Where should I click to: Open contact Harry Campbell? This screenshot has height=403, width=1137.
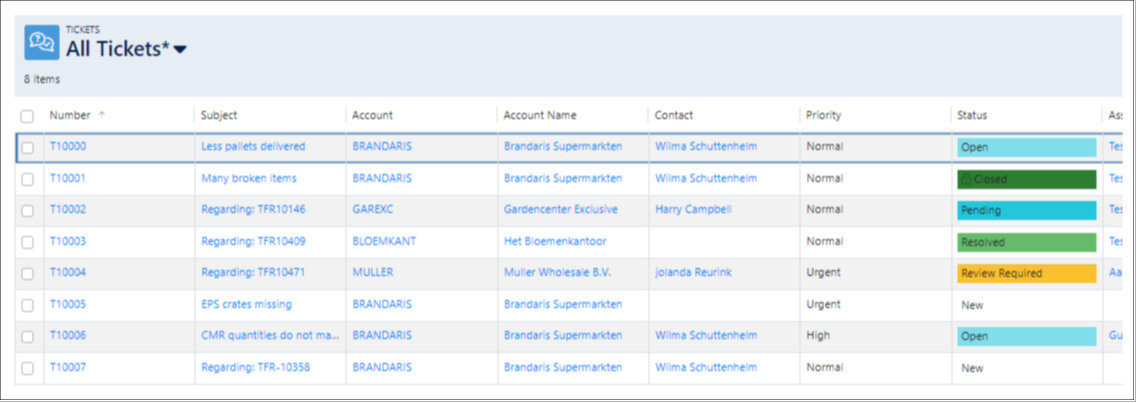(x=697, y=210)
